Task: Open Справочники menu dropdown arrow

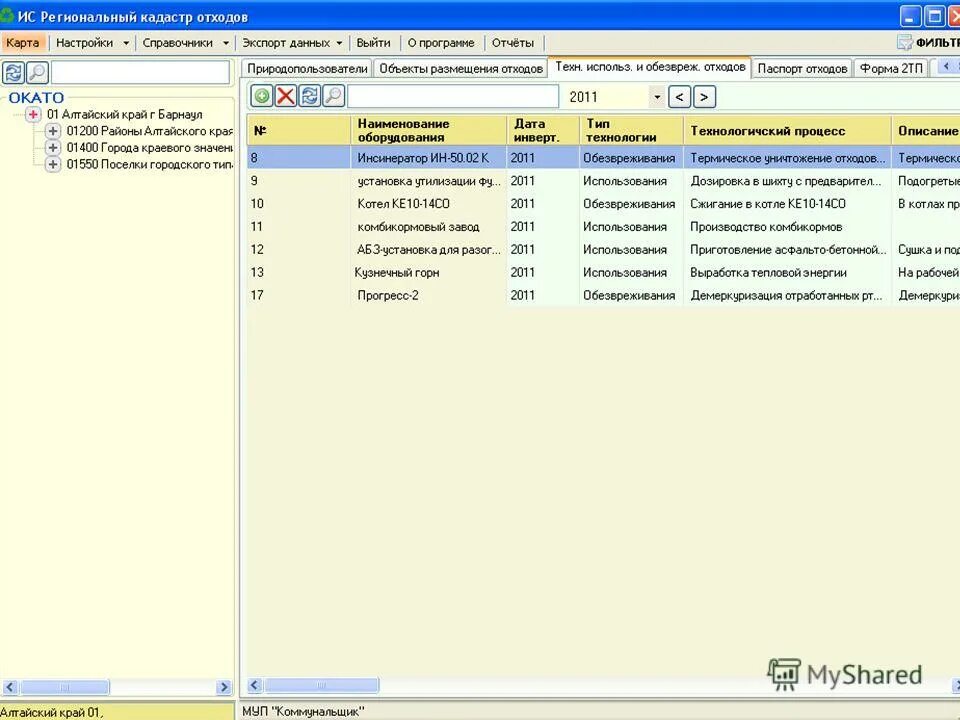Action: click(x=225, y=43)
